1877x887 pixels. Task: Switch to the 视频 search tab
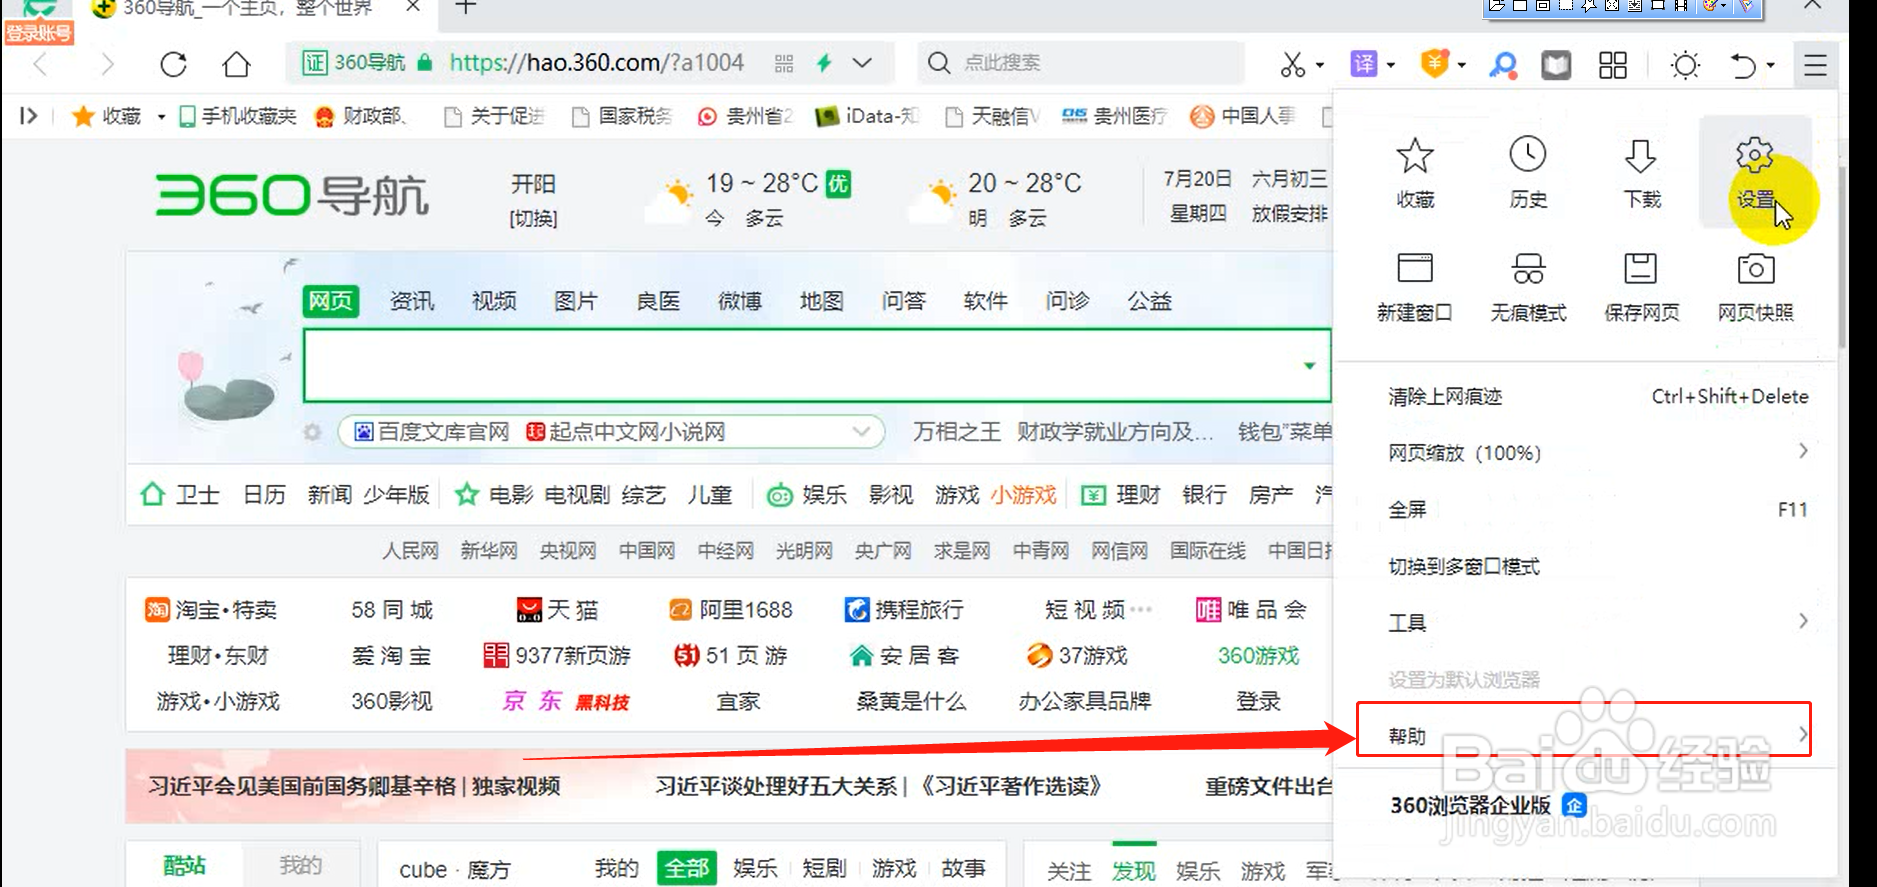494,301
